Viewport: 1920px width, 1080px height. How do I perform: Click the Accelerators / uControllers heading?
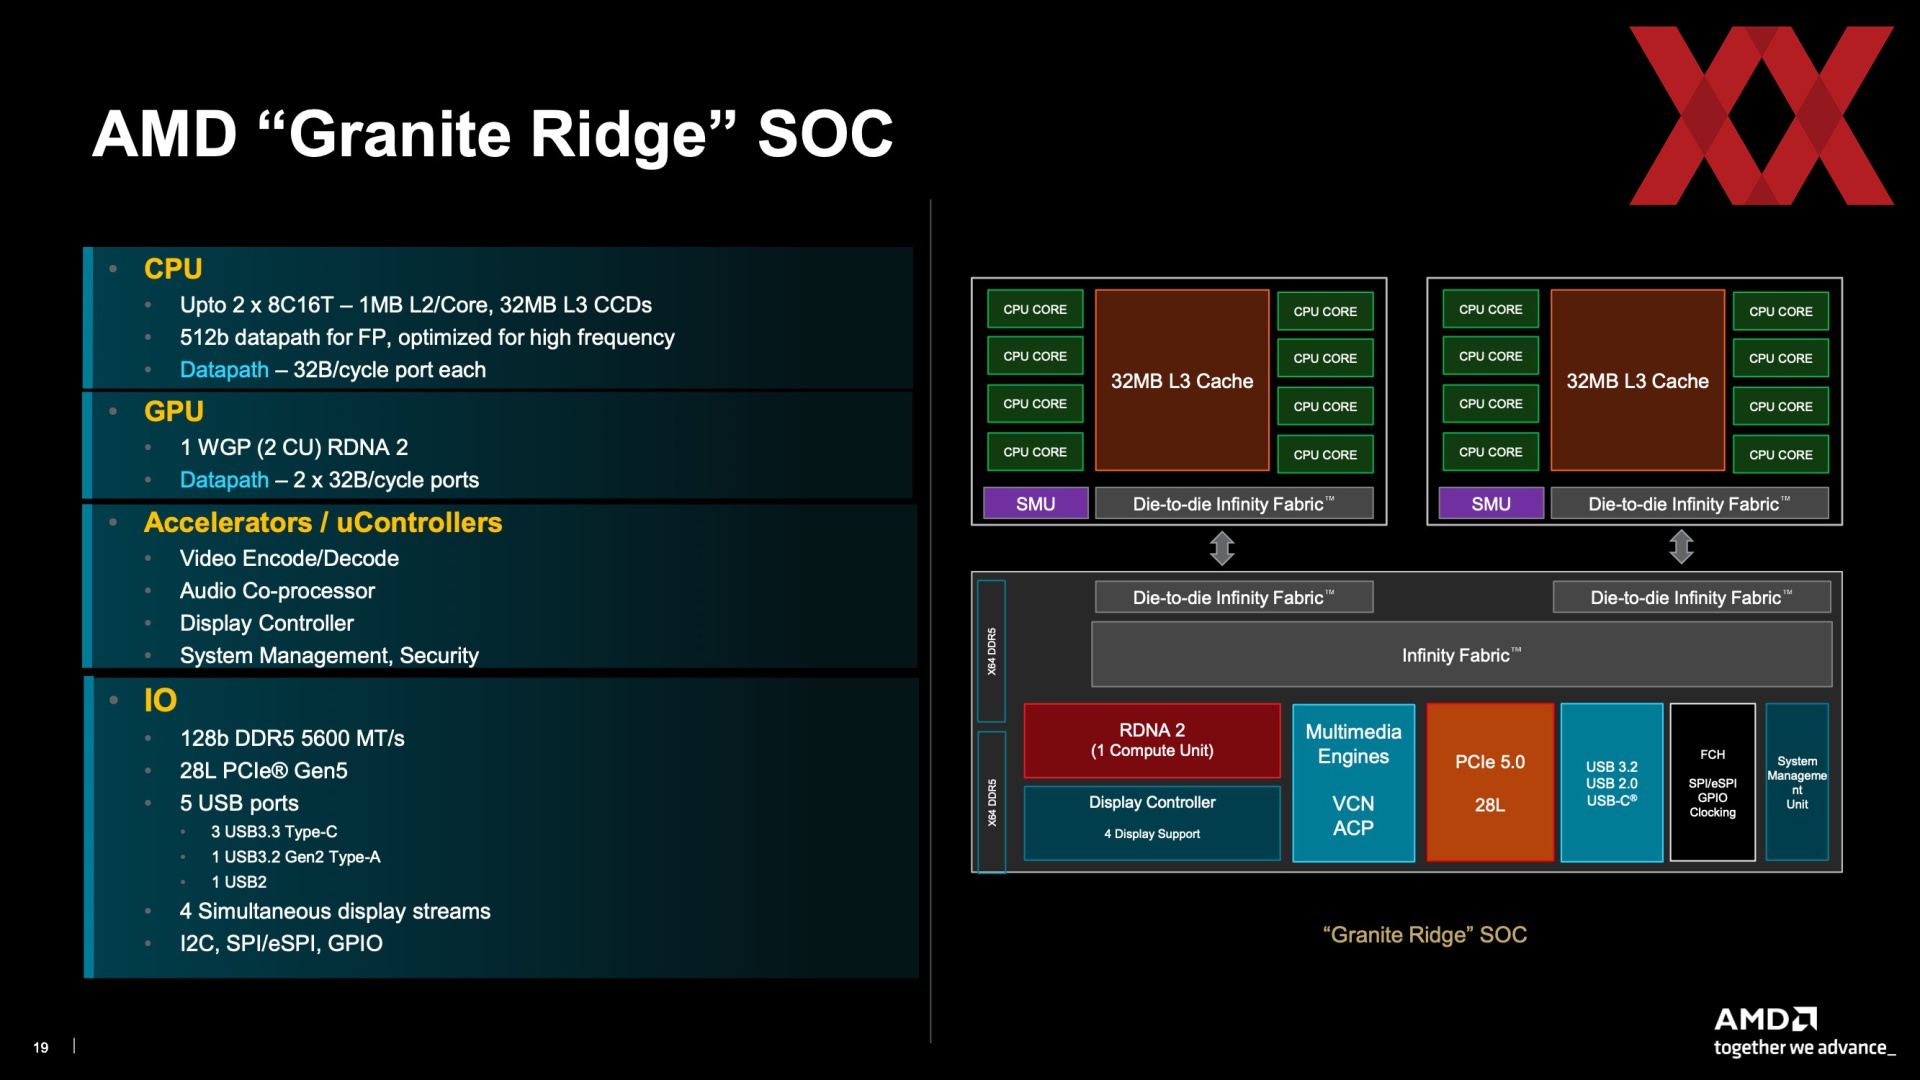(x=323, y=522)
